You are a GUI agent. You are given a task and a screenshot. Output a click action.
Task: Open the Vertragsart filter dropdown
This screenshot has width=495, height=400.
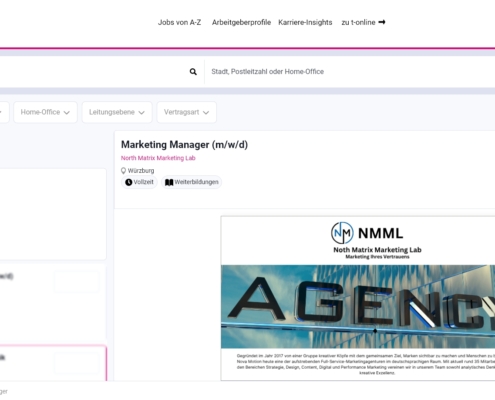pyautogui.click(x=187, y=112)
